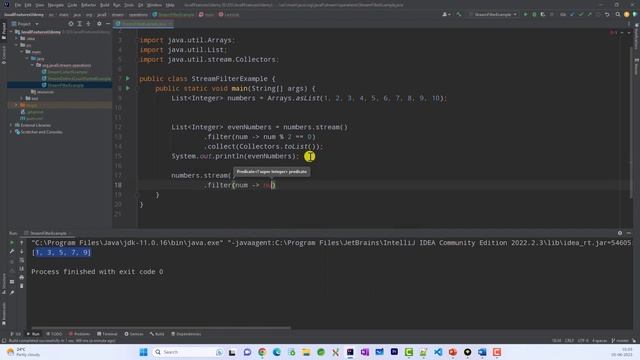Viewport: 640px width, 360px height.
Task: Open the Help menu
Action: click(x=170, y=5)
